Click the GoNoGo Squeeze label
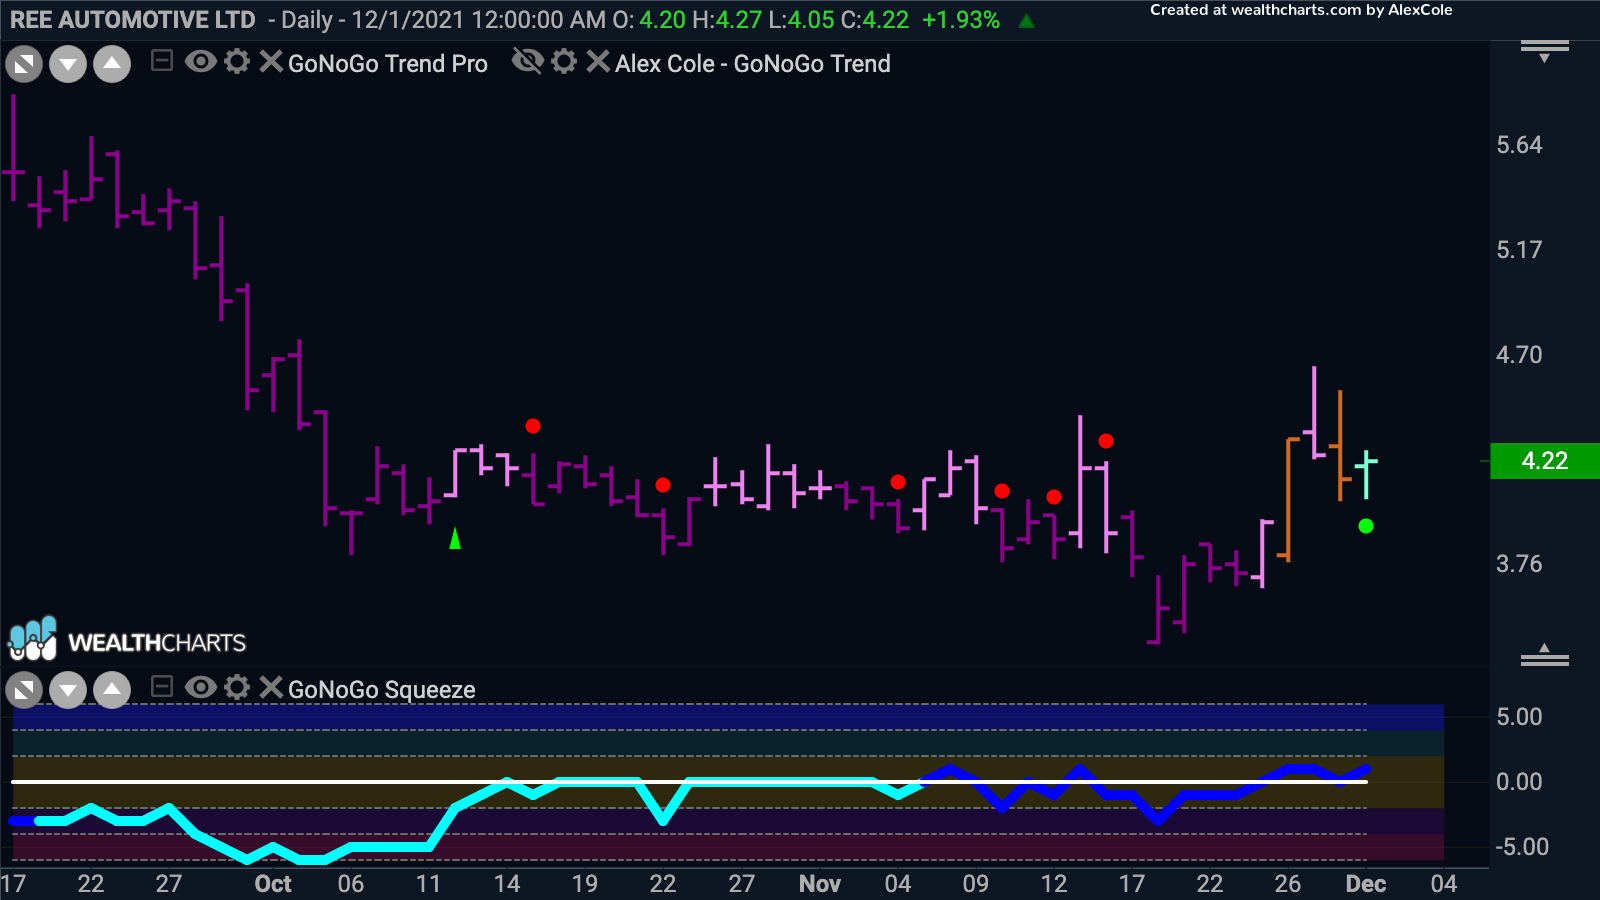Image resolution: width=1600 pixels, height=900 pixels. click(x=382, y=690)
